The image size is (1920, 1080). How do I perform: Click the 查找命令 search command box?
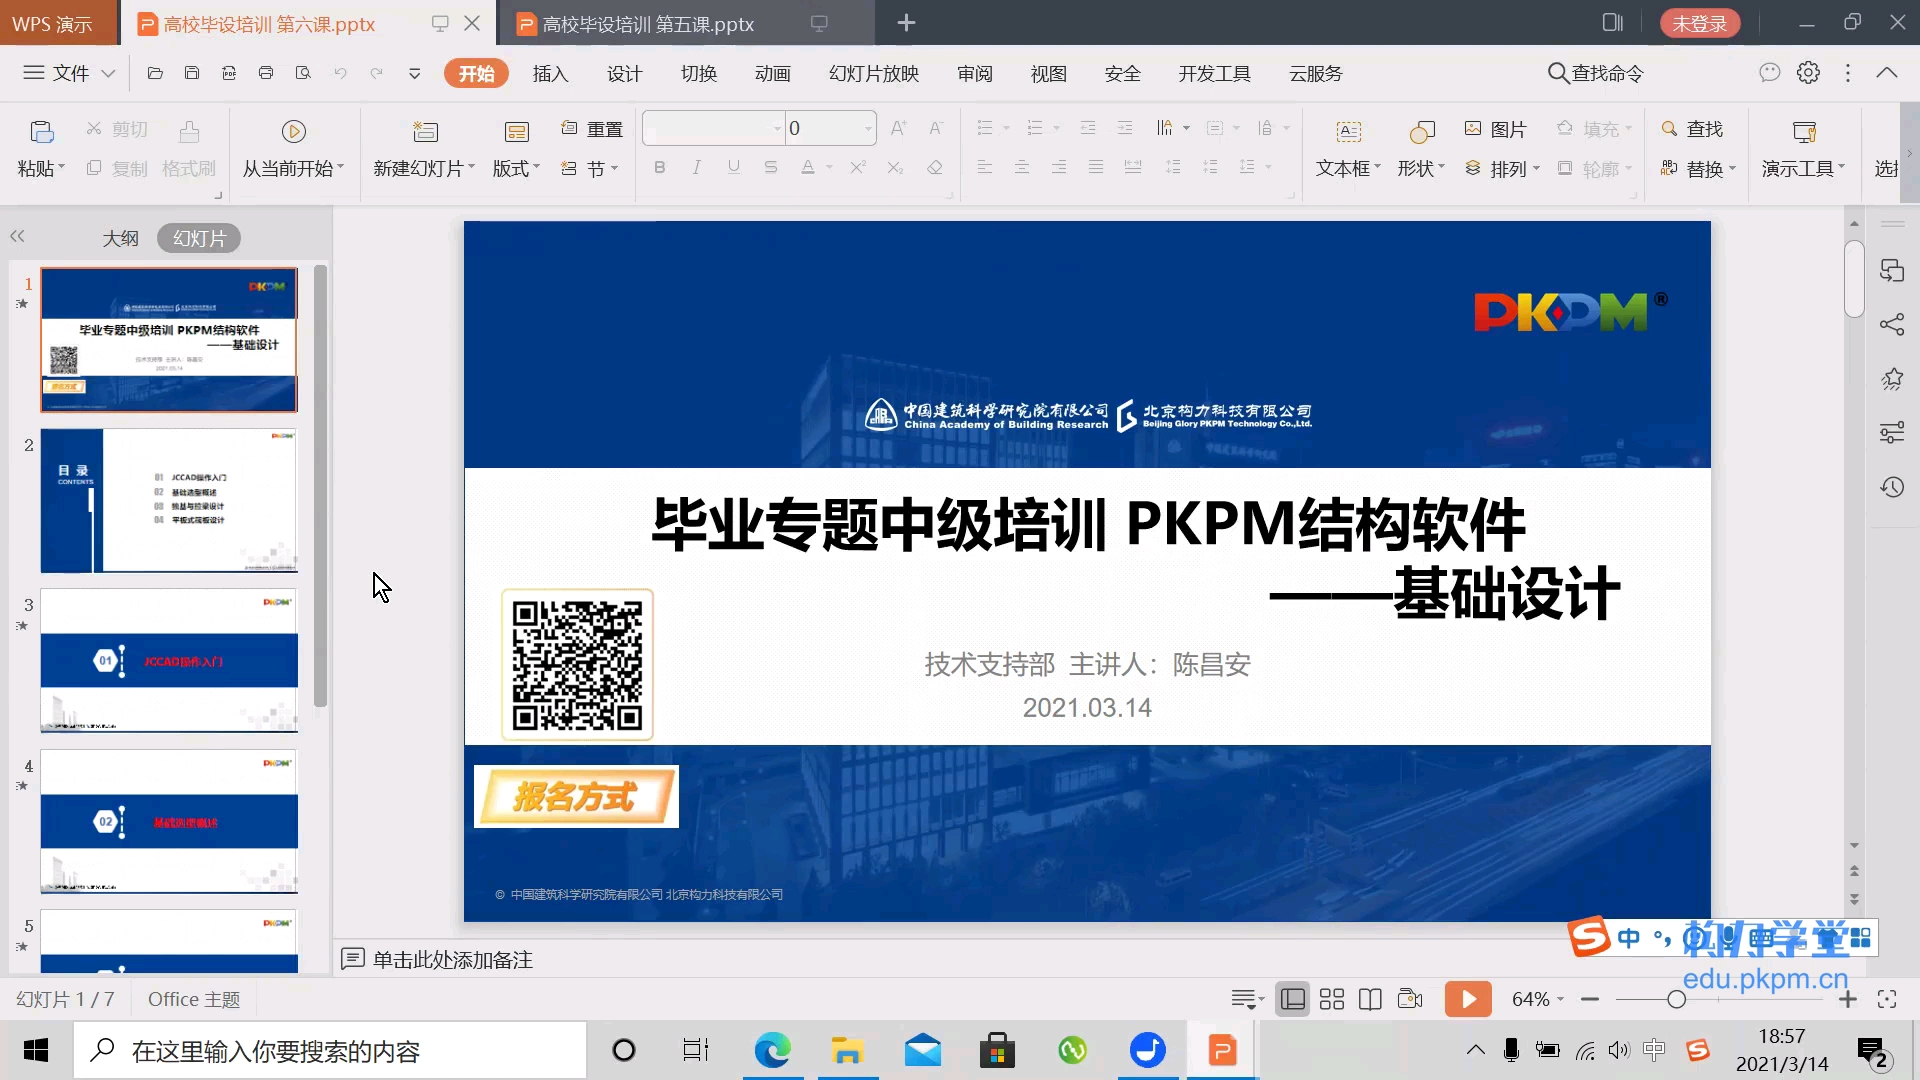pyautogui.click(x=1595, y=73)
